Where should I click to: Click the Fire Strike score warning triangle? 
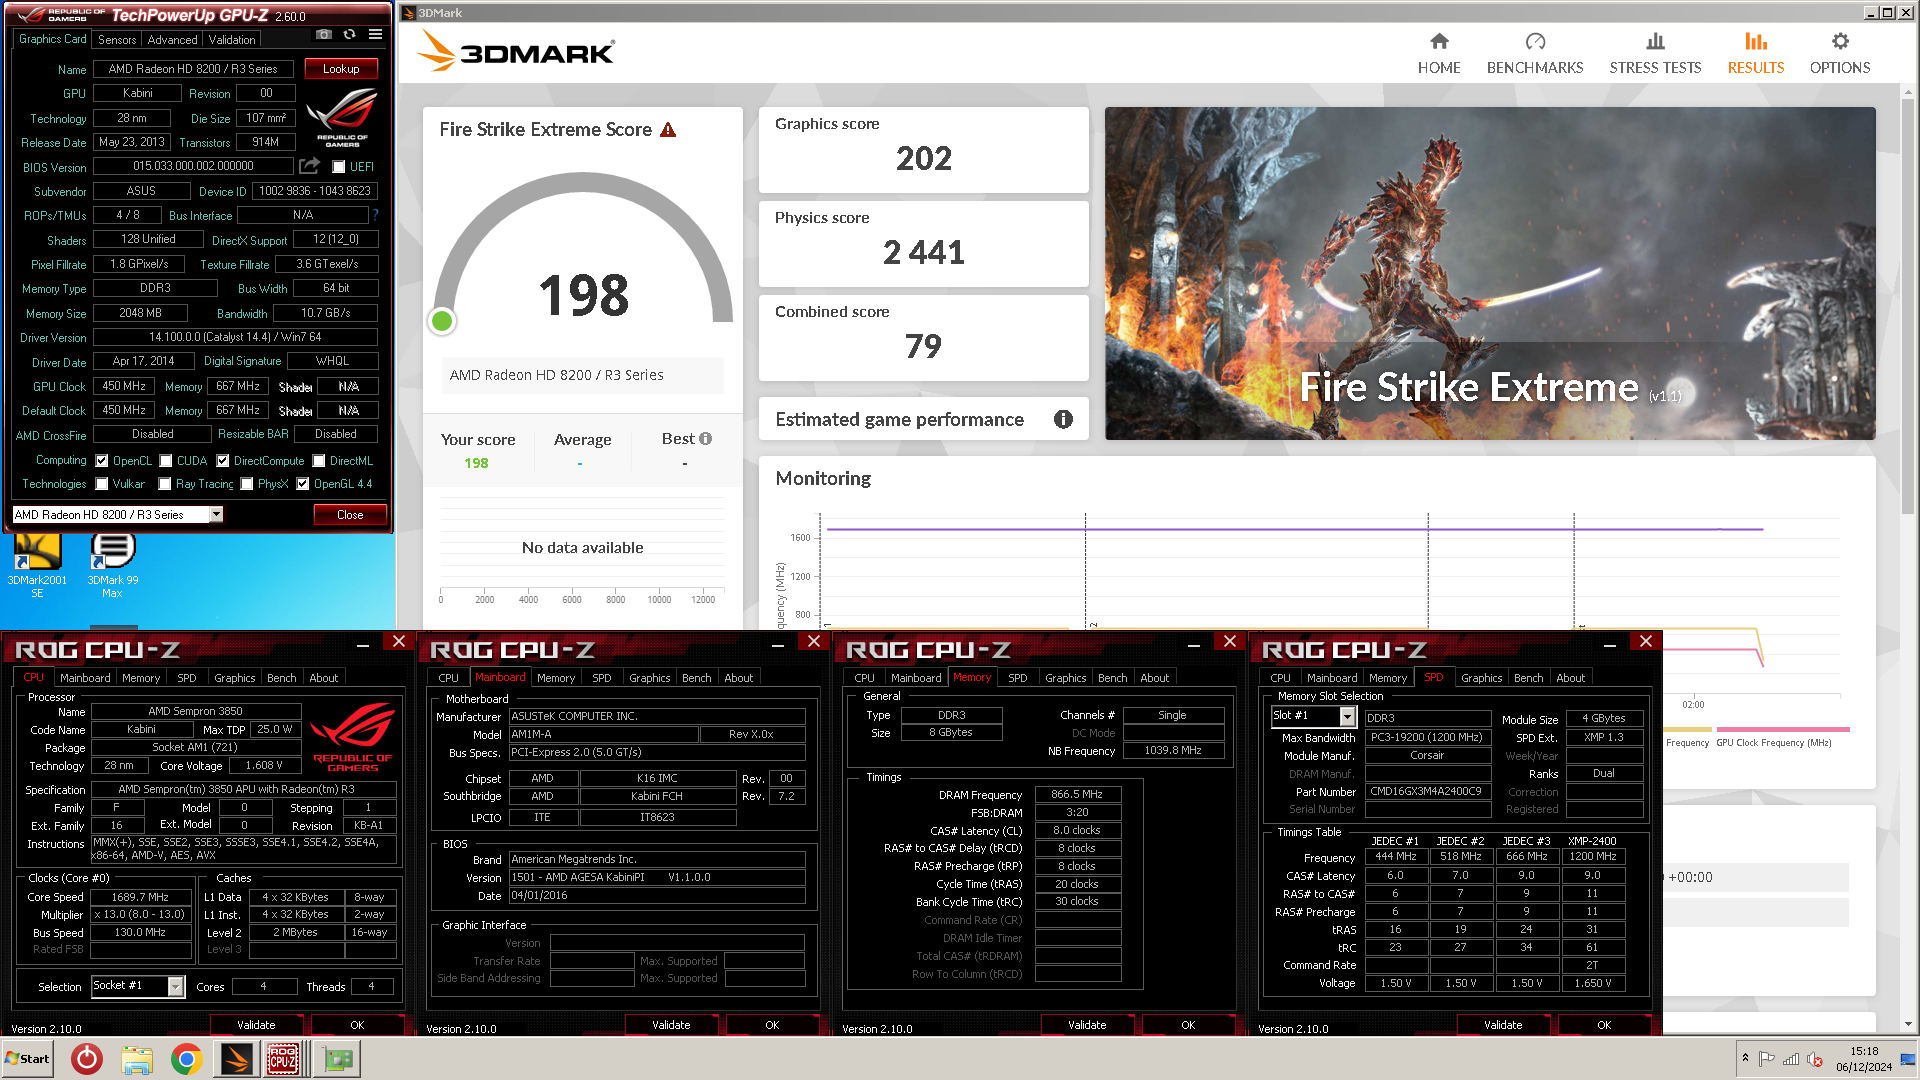click(668, 130)
